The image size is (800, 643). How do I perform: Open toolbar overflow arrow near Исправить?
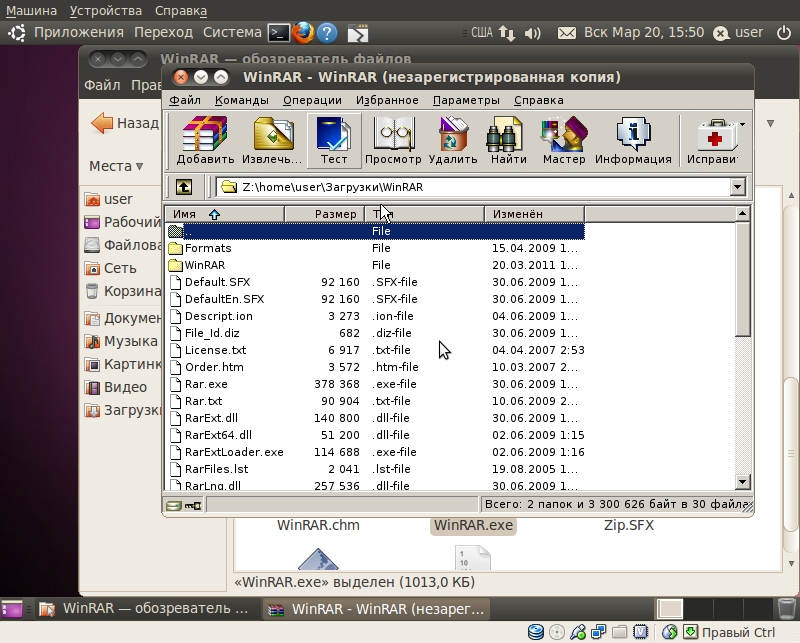point(742,124)
